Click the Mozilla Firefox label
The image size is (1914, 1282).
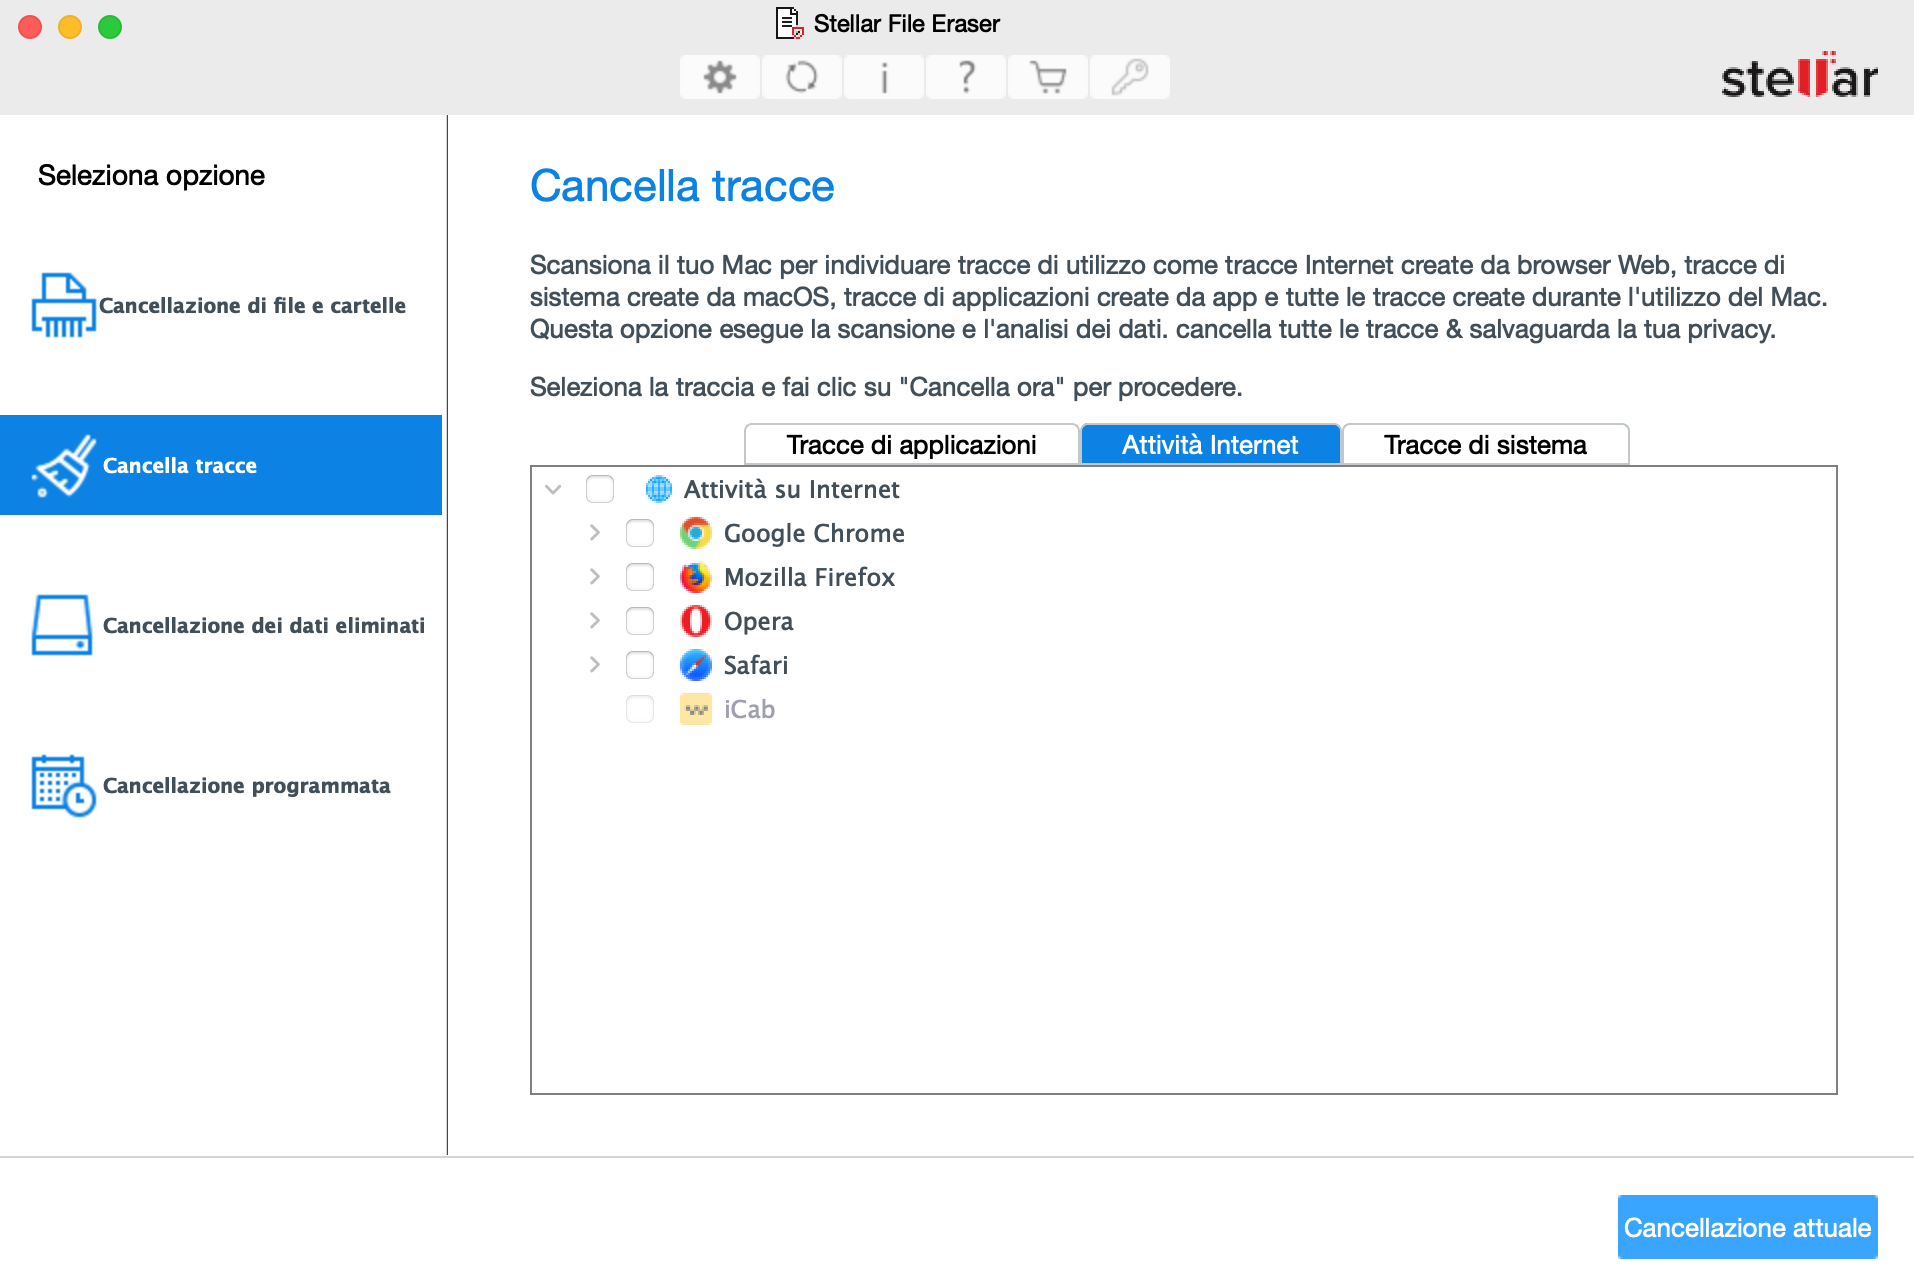(809, 577)
